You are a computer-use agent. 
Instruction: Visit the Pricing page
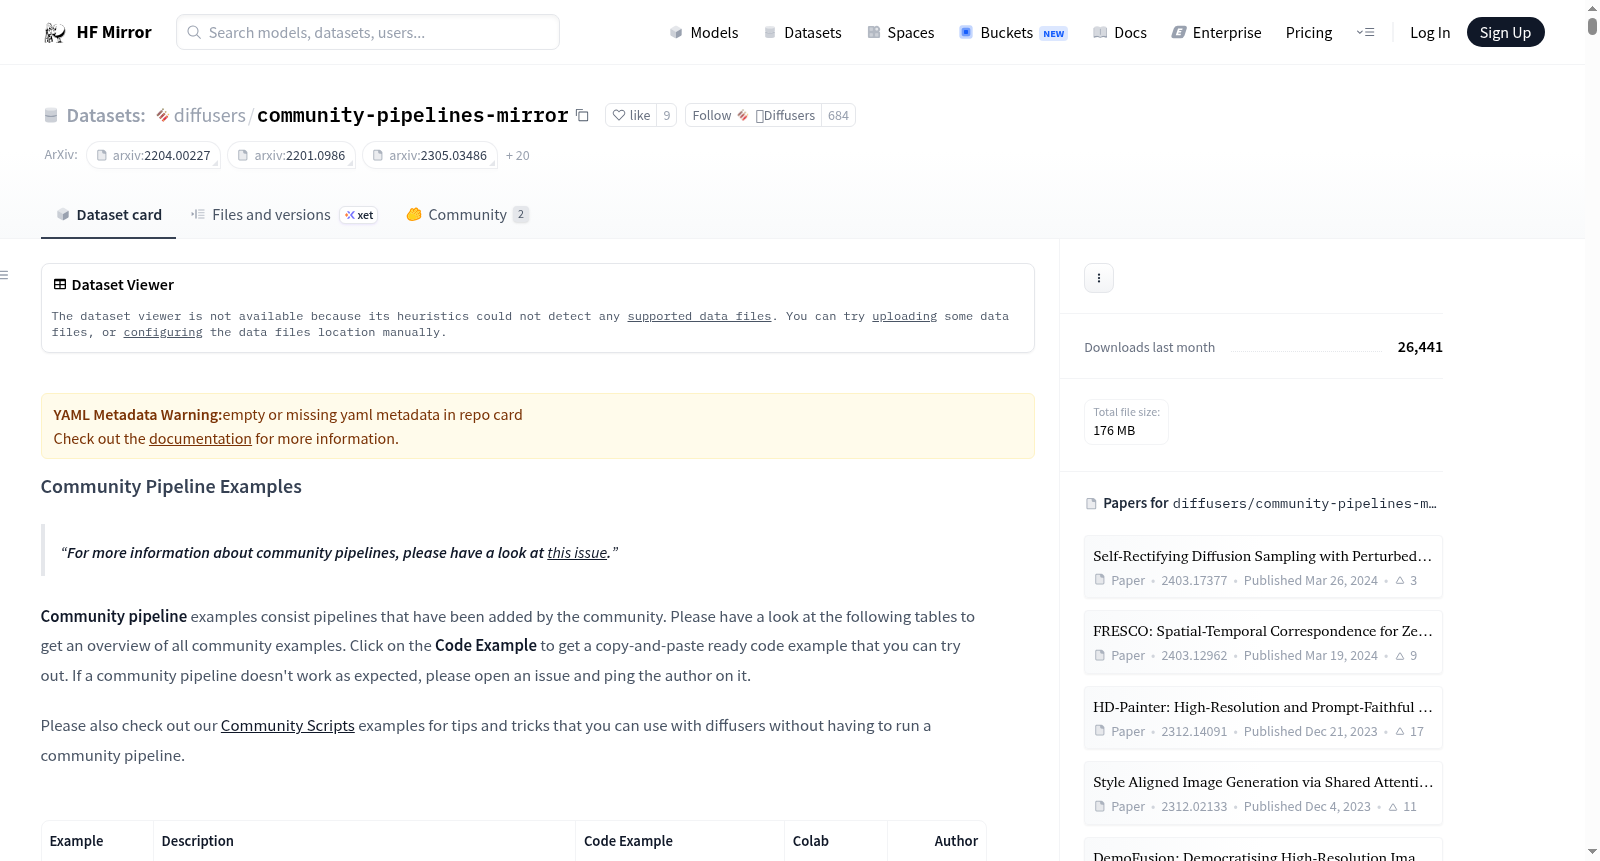tap(1309, 33)
